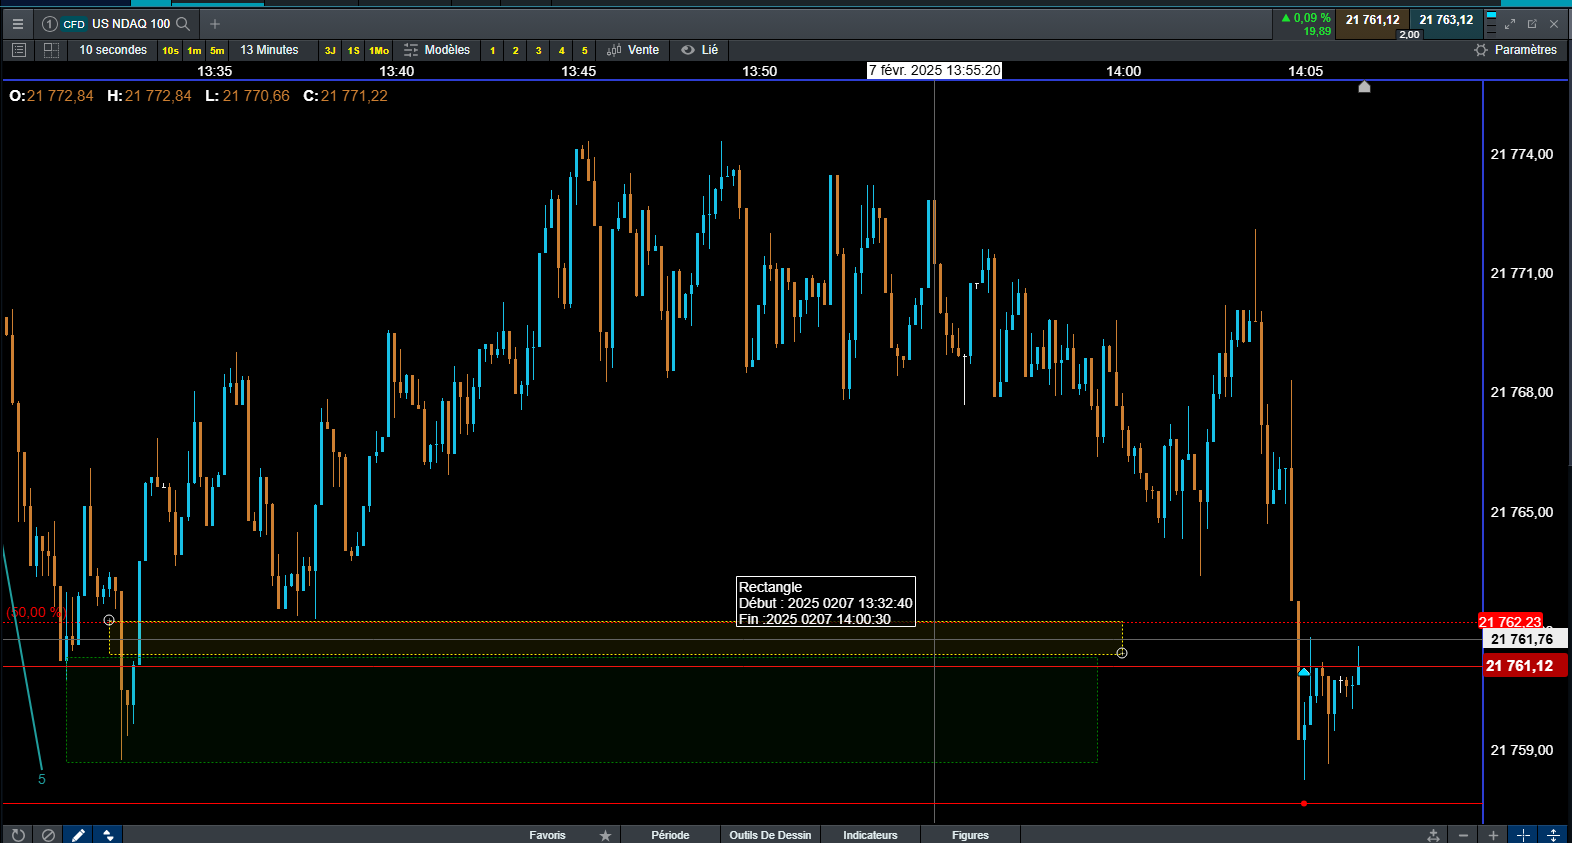Pop out the chart into new window
1572x843 pixels.
coord(1532,24)
